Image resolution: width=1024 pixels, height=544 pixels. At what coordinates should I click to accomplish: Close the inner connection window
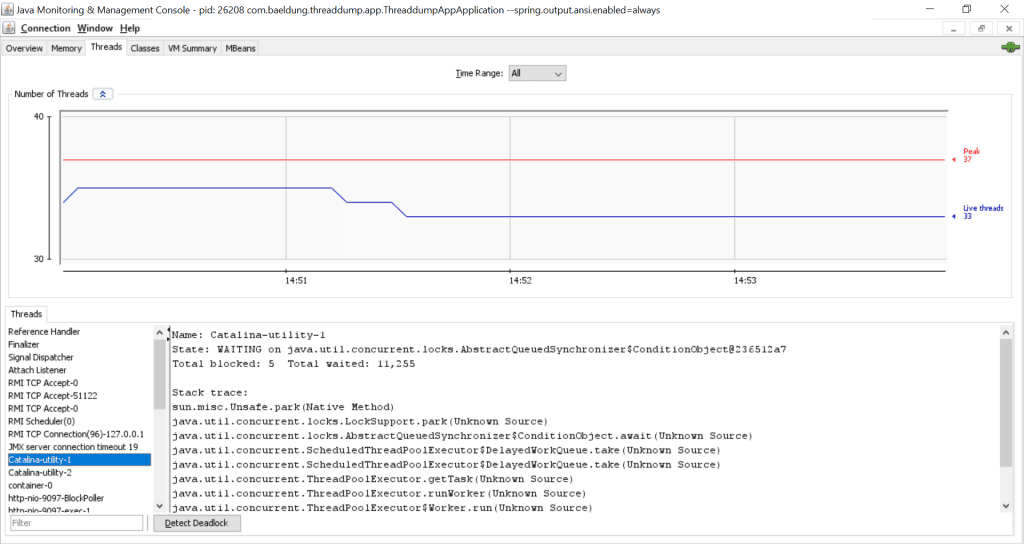(1007, 29)
